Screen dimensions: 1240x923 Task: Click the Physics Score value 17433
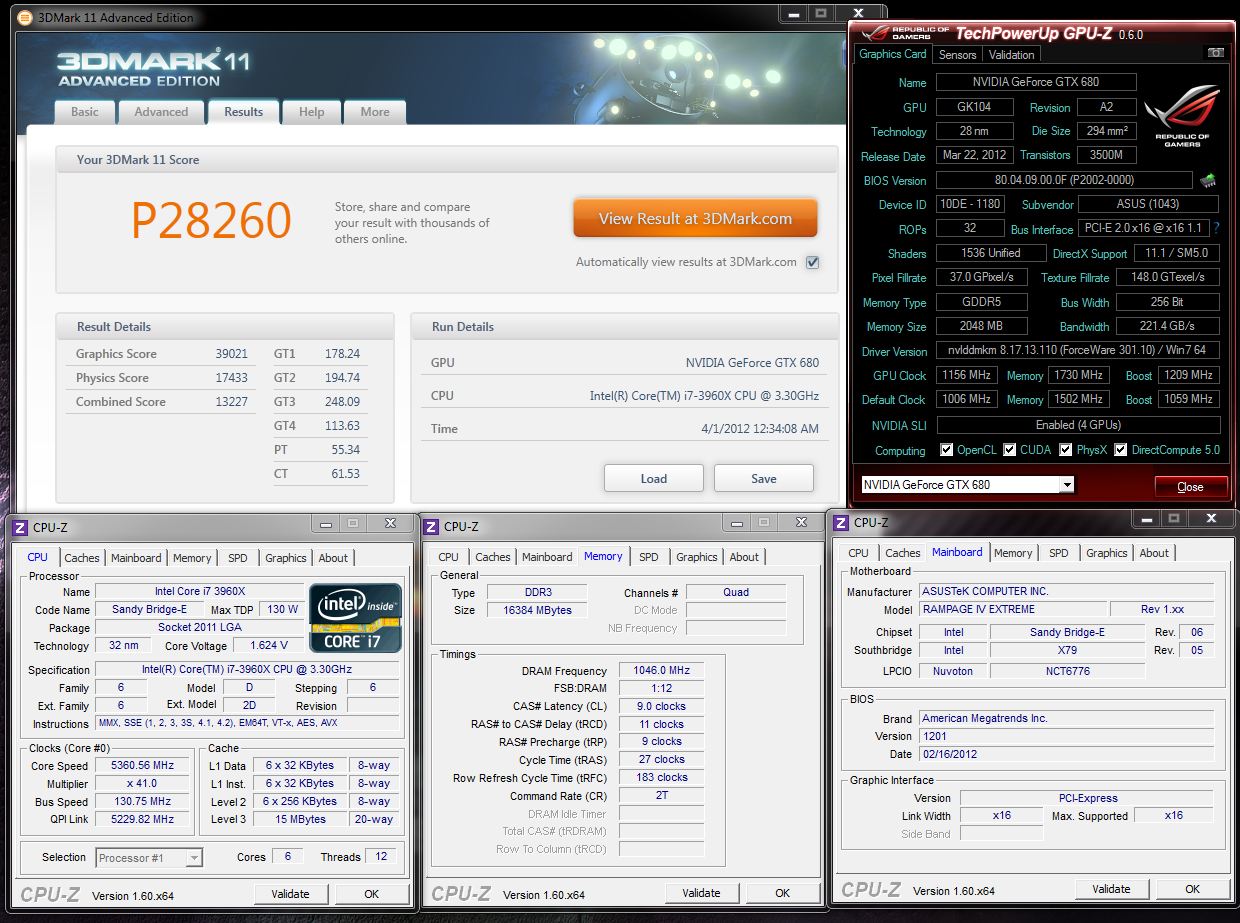pos(231,378)
